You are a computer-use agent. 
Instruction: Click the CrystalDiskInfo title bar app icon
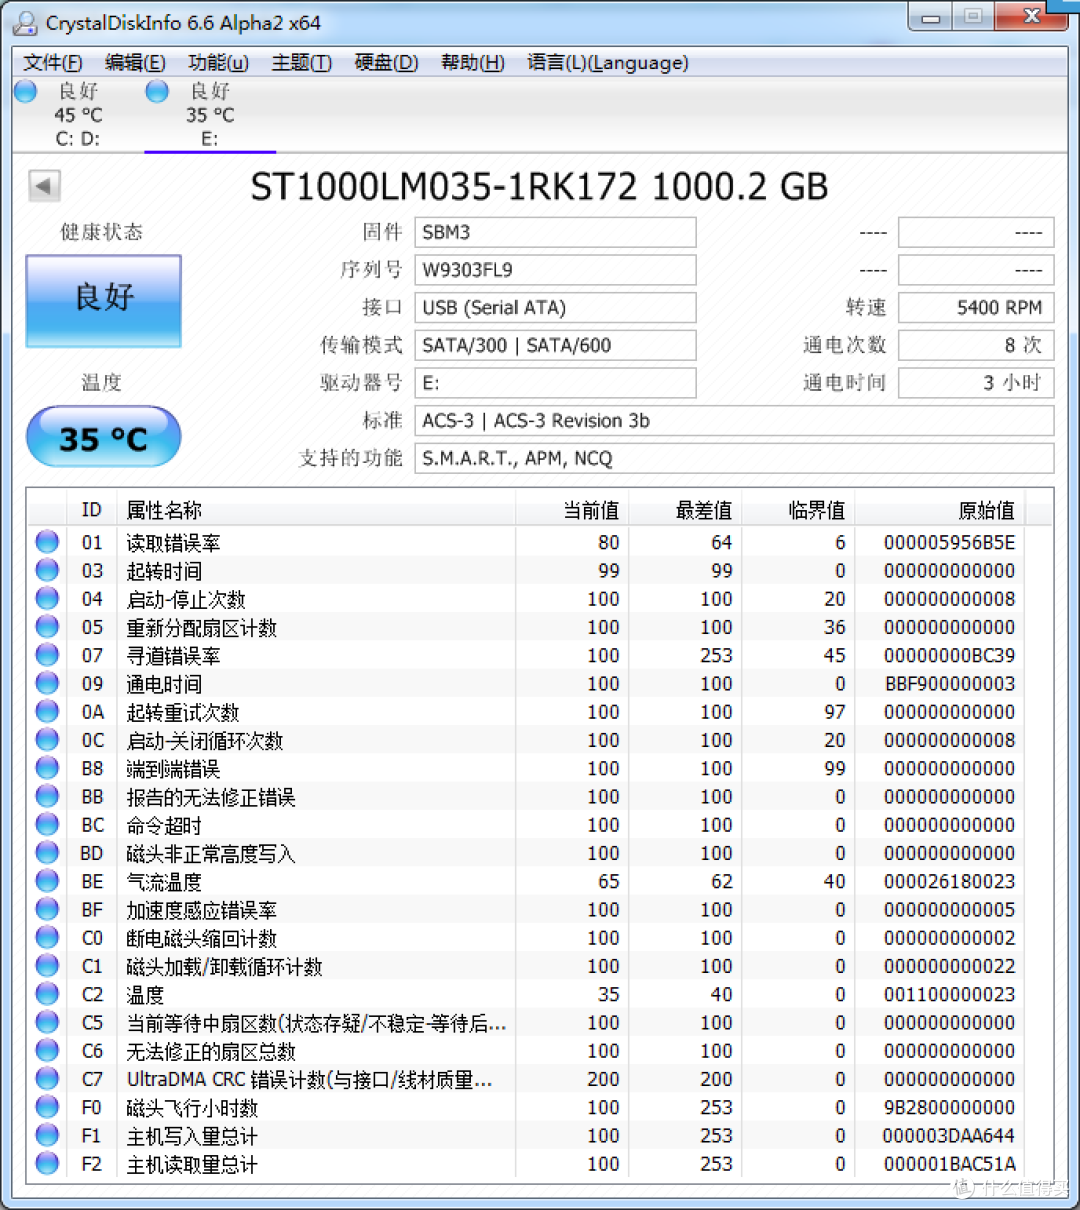[25, 21]
